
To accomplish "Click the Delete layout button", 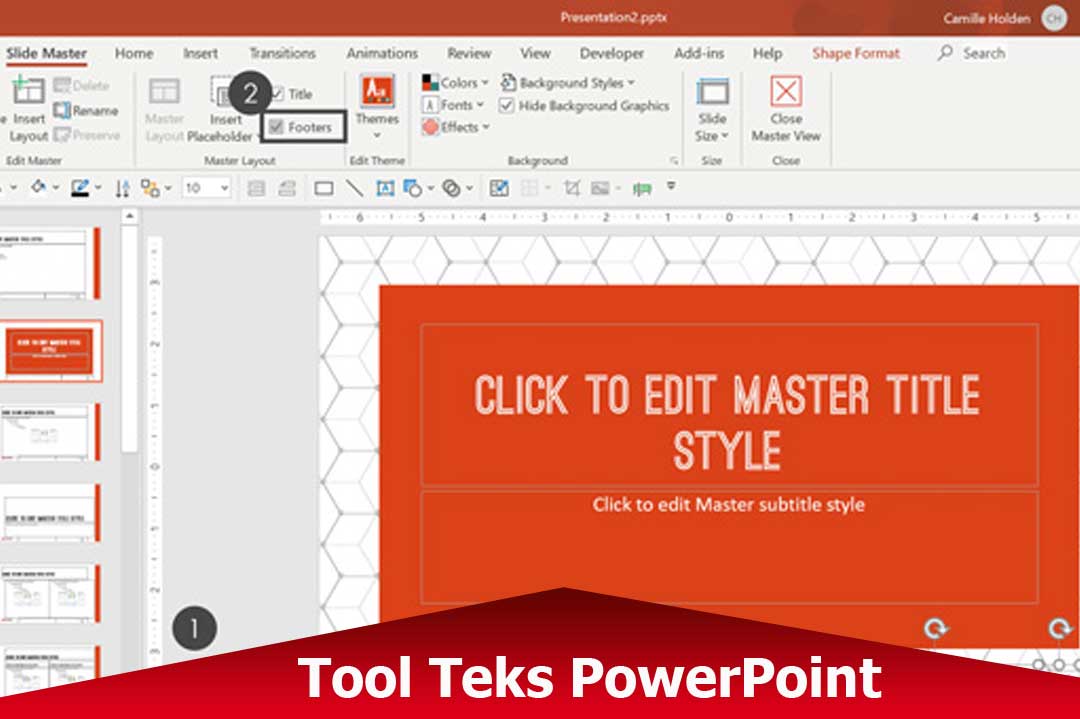I will (x=81, y=85).
